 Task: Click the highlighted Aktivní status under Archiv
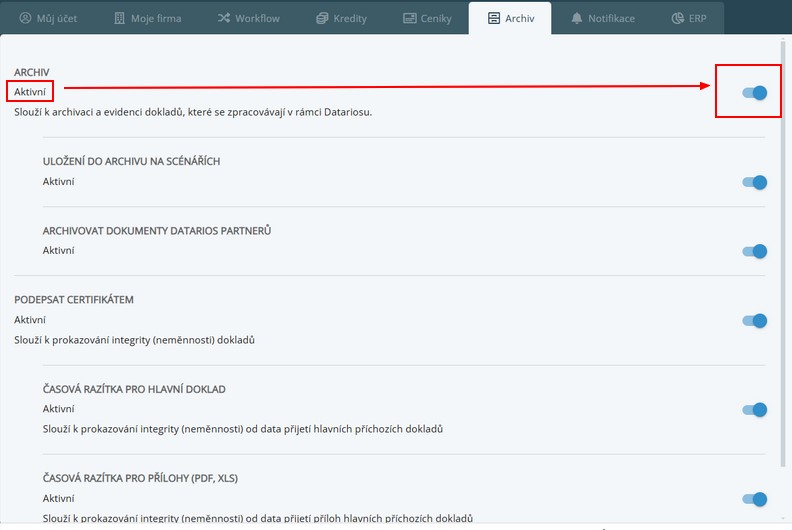click(x=30, y=92)
